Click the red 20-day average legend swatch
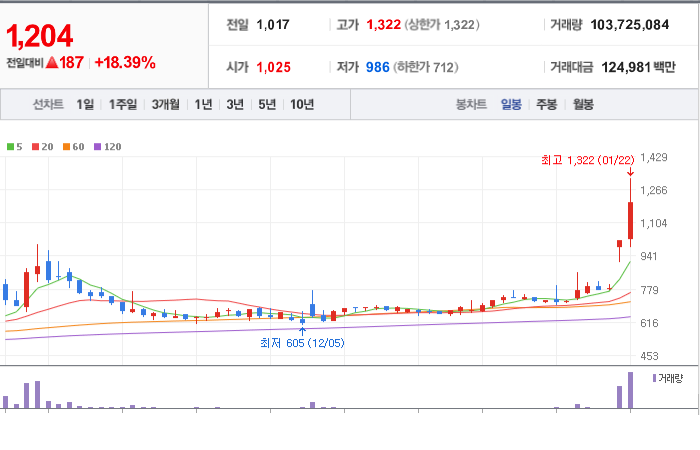Screen dimensions: 700x450 [35, 146]
